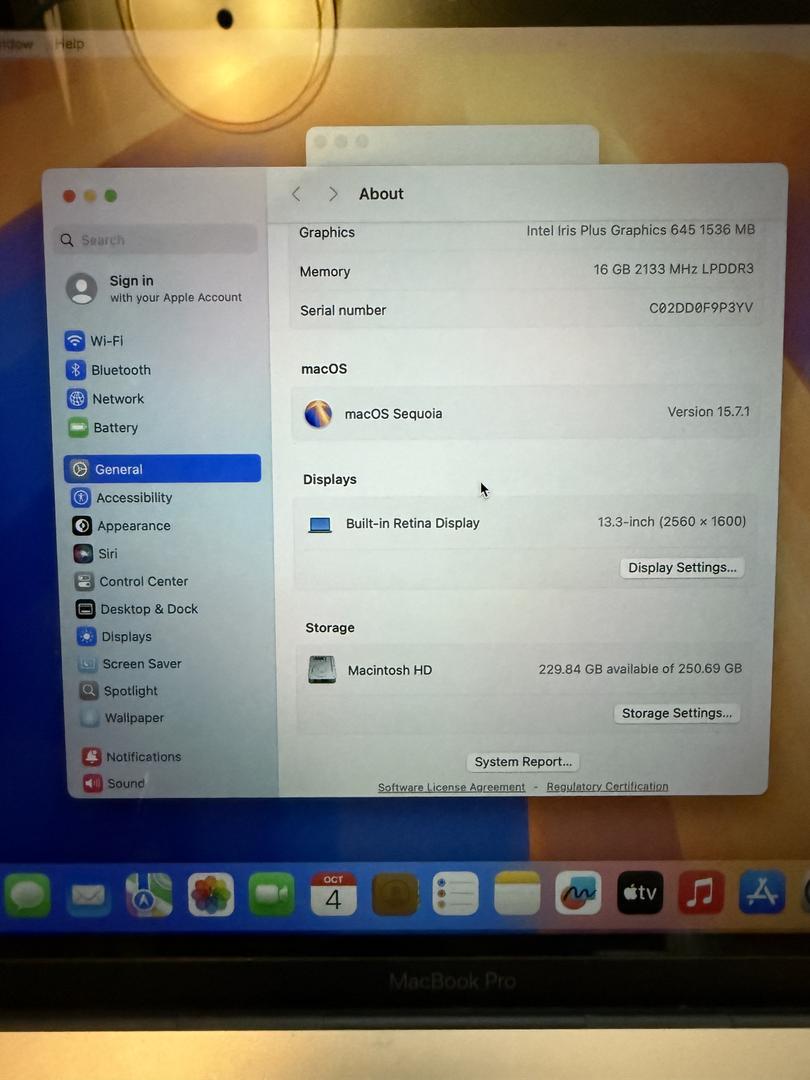Click 229.84 GB available of 250.69 GB
810x1080 pixels.
coord(640,669)
